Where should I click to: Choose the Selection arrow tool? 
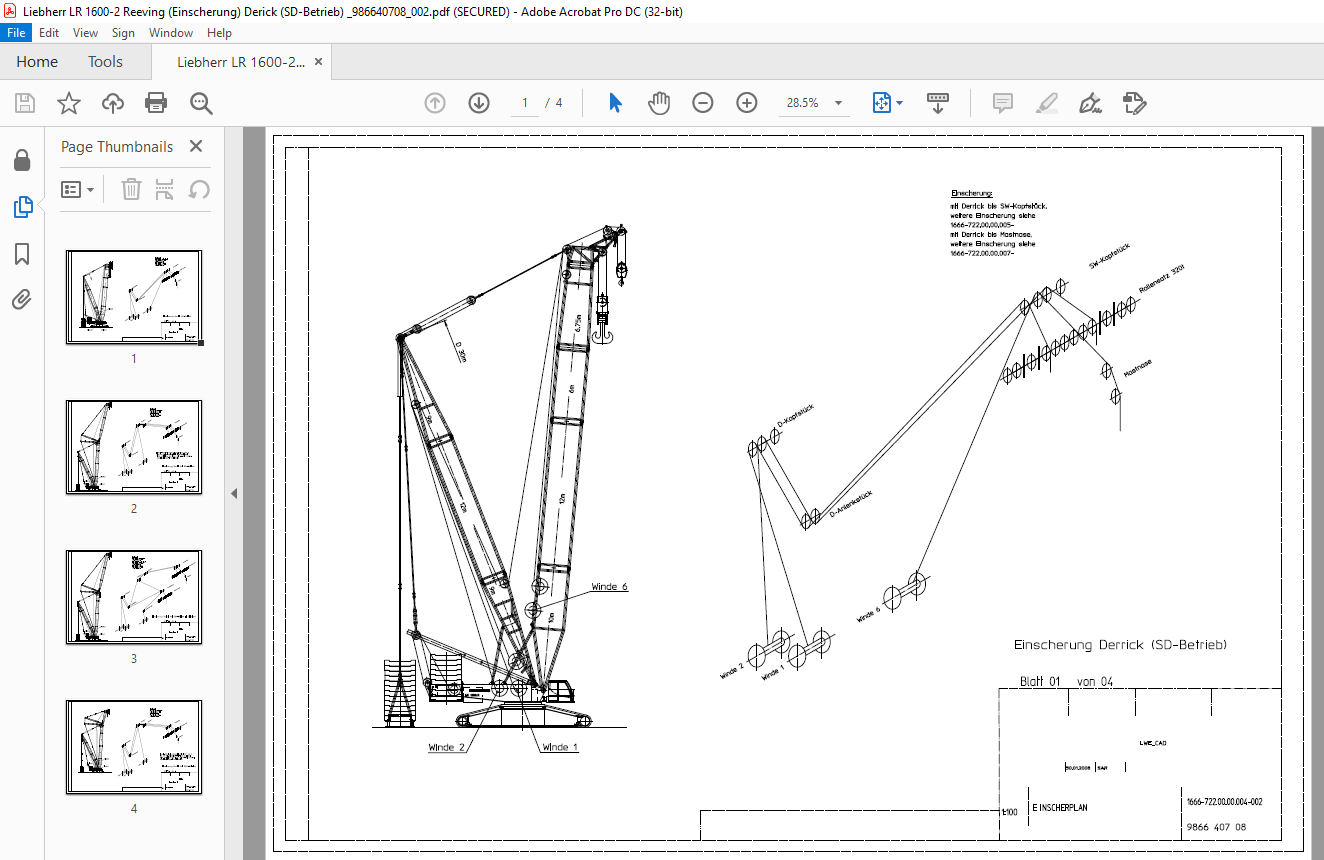615,103
